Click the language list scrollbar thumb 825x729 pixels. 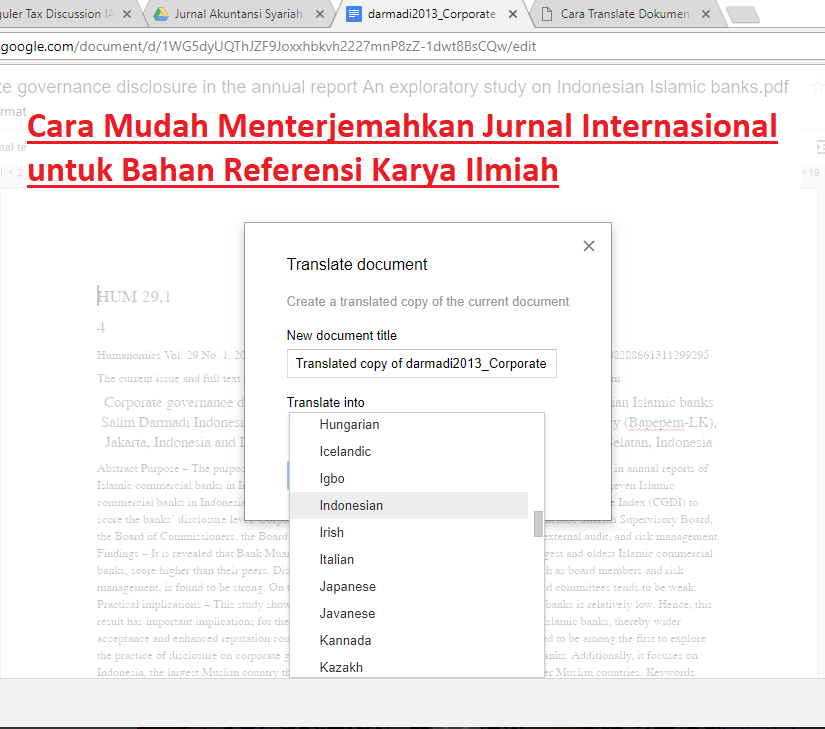coord(538,524)
